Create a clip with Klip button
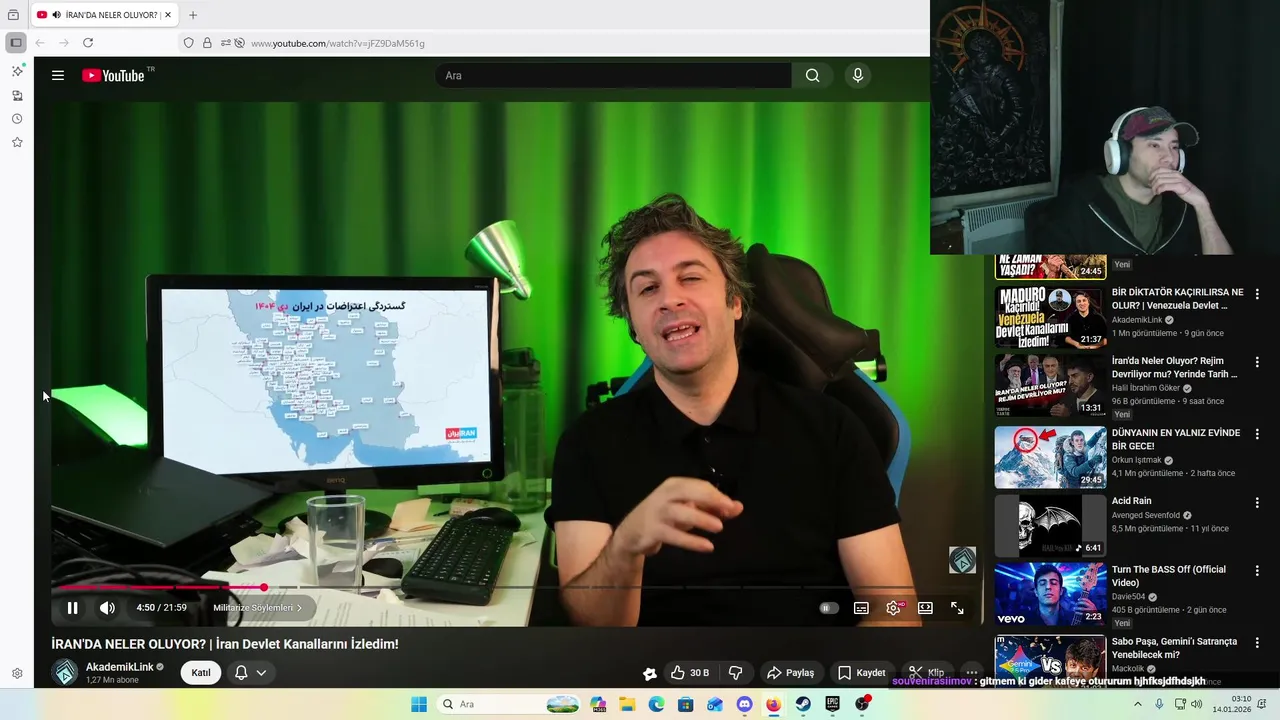This screenshot has width=1280, height=720. click(926, 673)
